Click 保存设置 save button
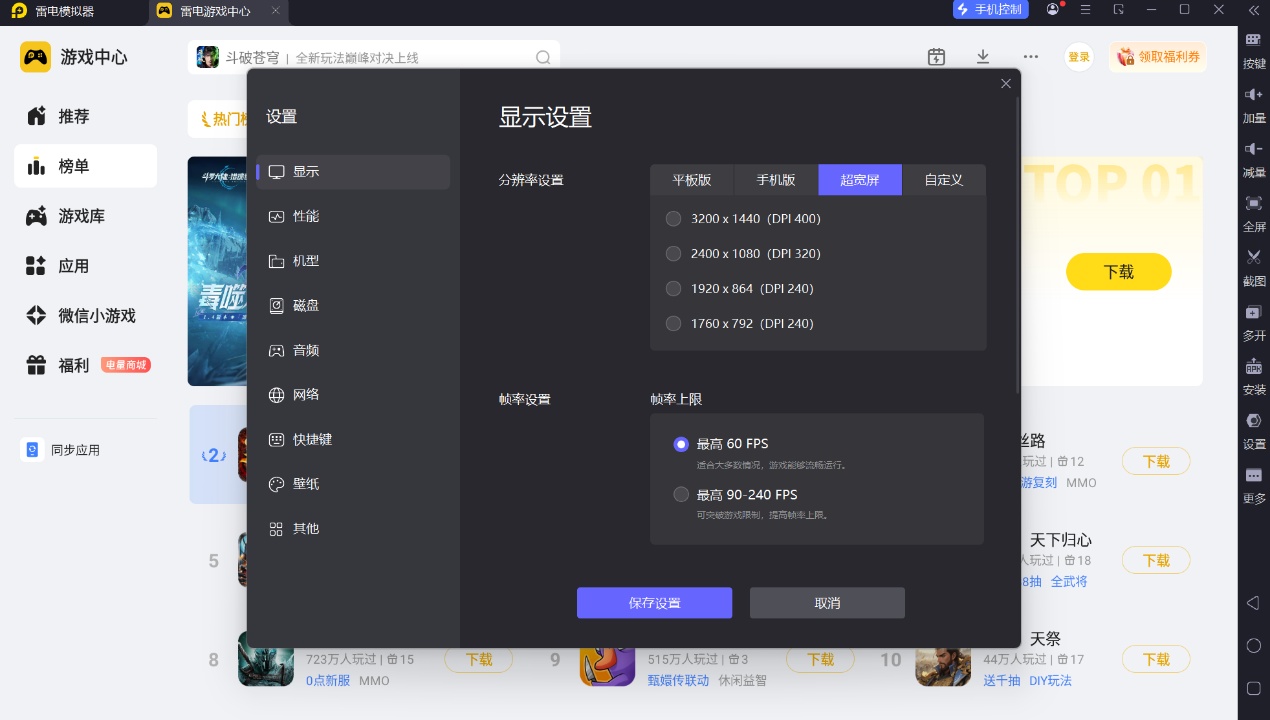1270x720 pixels. coord(654,603)
